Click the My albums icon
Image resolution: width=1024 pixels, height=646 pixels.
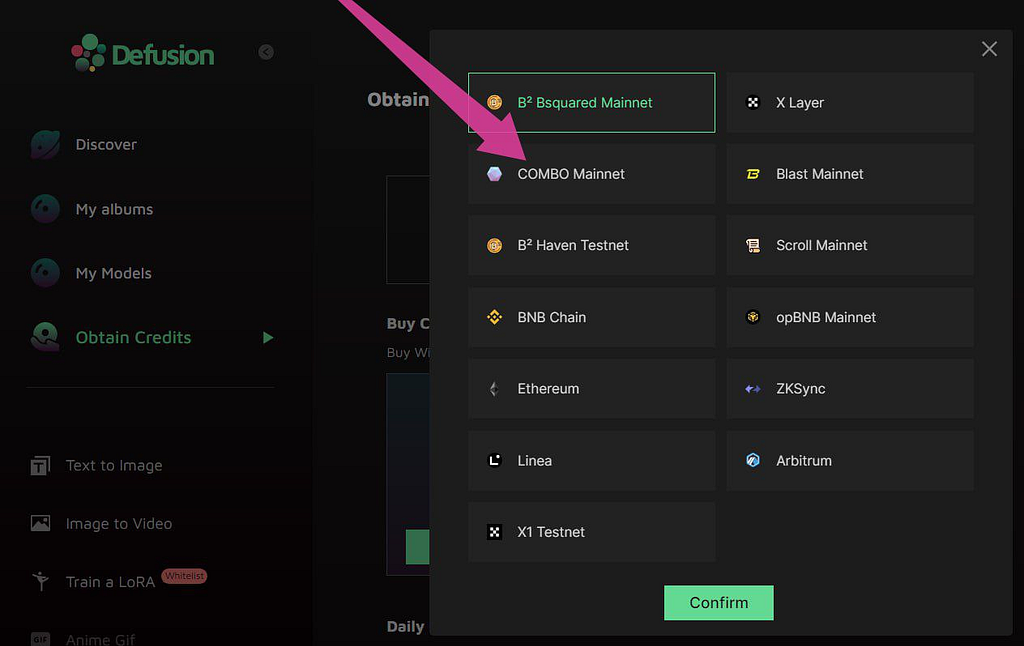(45, 209)
